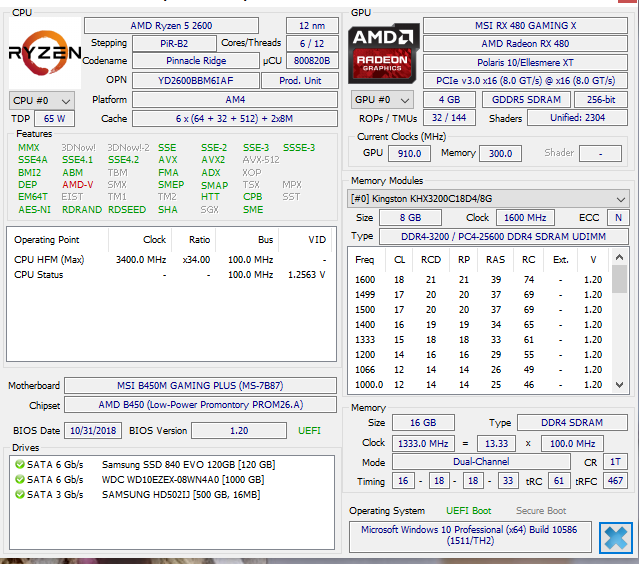Image resolution: width=639 pixels, height=564 pixels.
Task: Click the 6 / 12 cores/threads value
Action: [x=312, y=44]
